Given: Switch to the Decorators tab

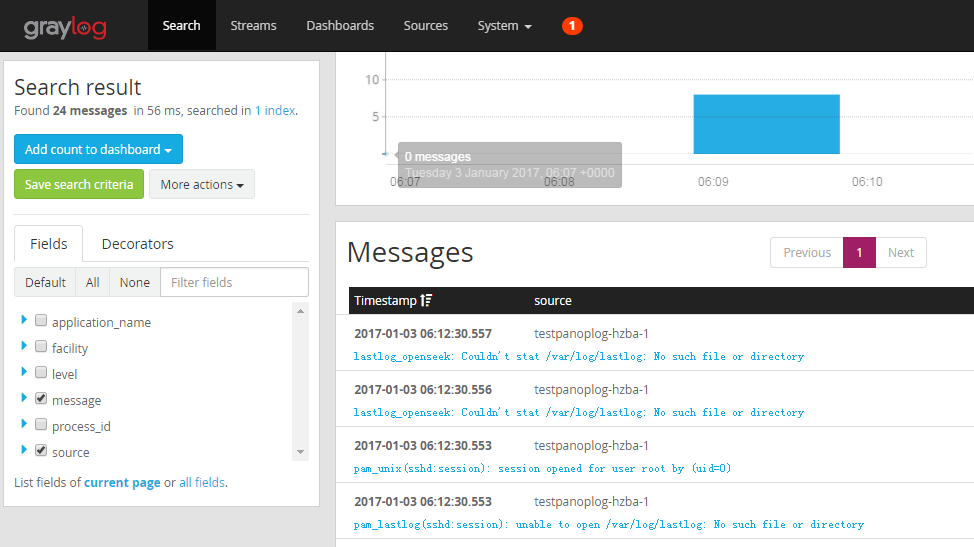Looking at the screenshot, I should click(137, 244).
